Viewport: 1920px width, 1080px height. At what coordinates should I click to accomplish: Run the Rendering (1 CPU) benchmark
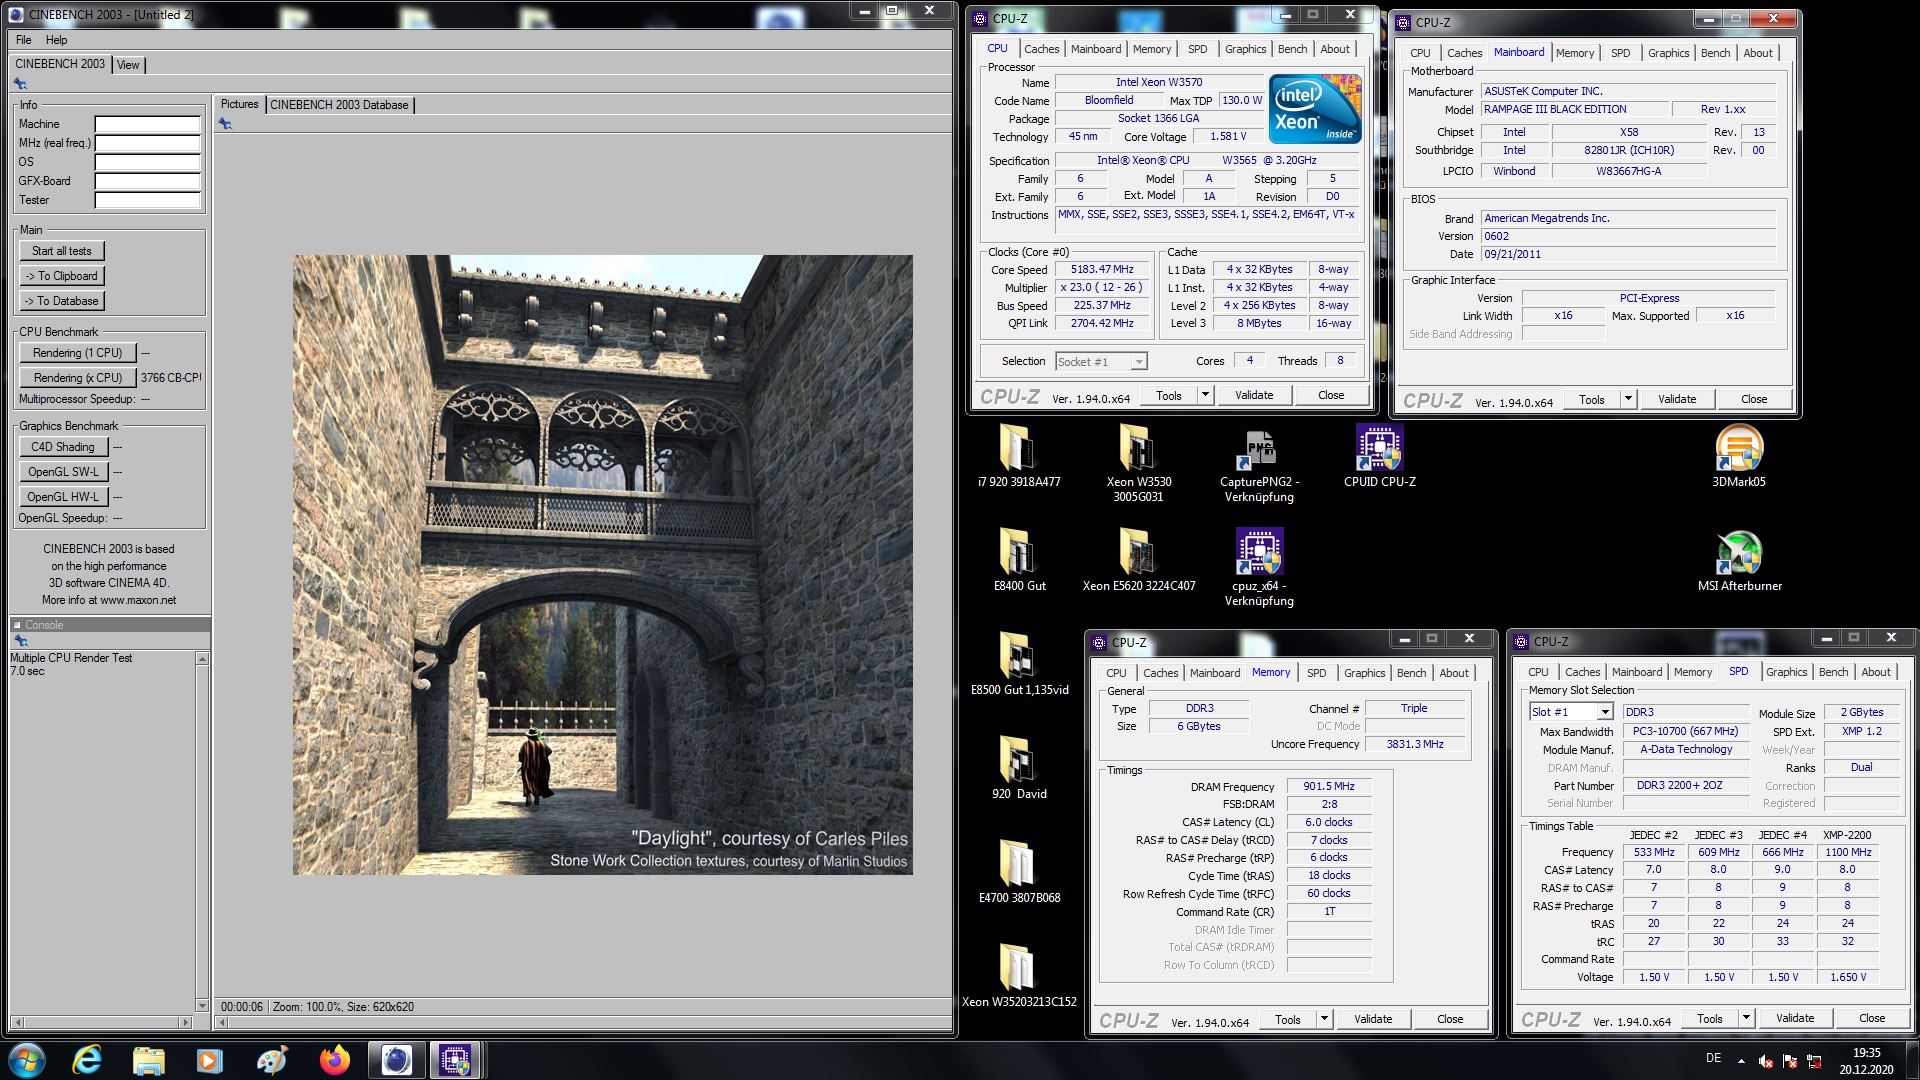pos(77,353)
